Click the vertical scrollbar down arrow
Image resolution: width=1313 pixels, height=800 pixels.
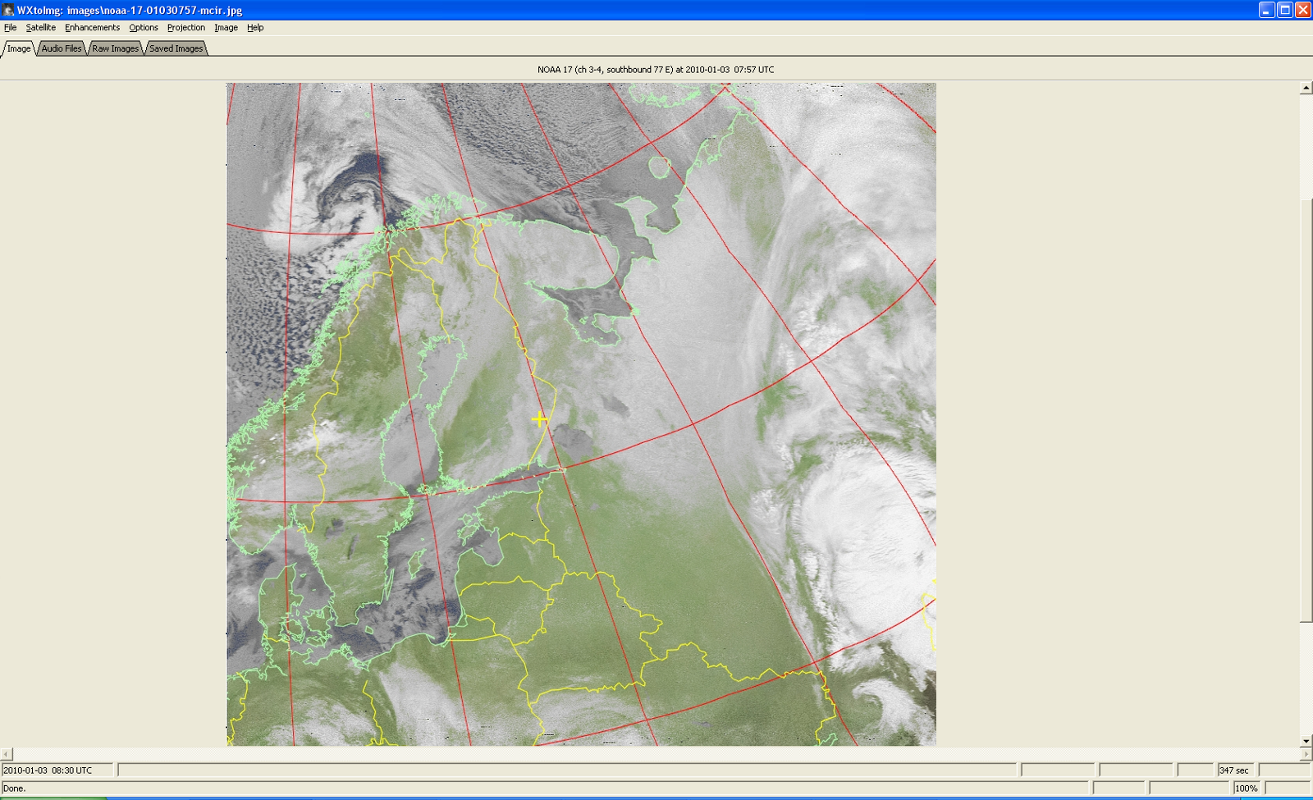tap(1305, 740)
